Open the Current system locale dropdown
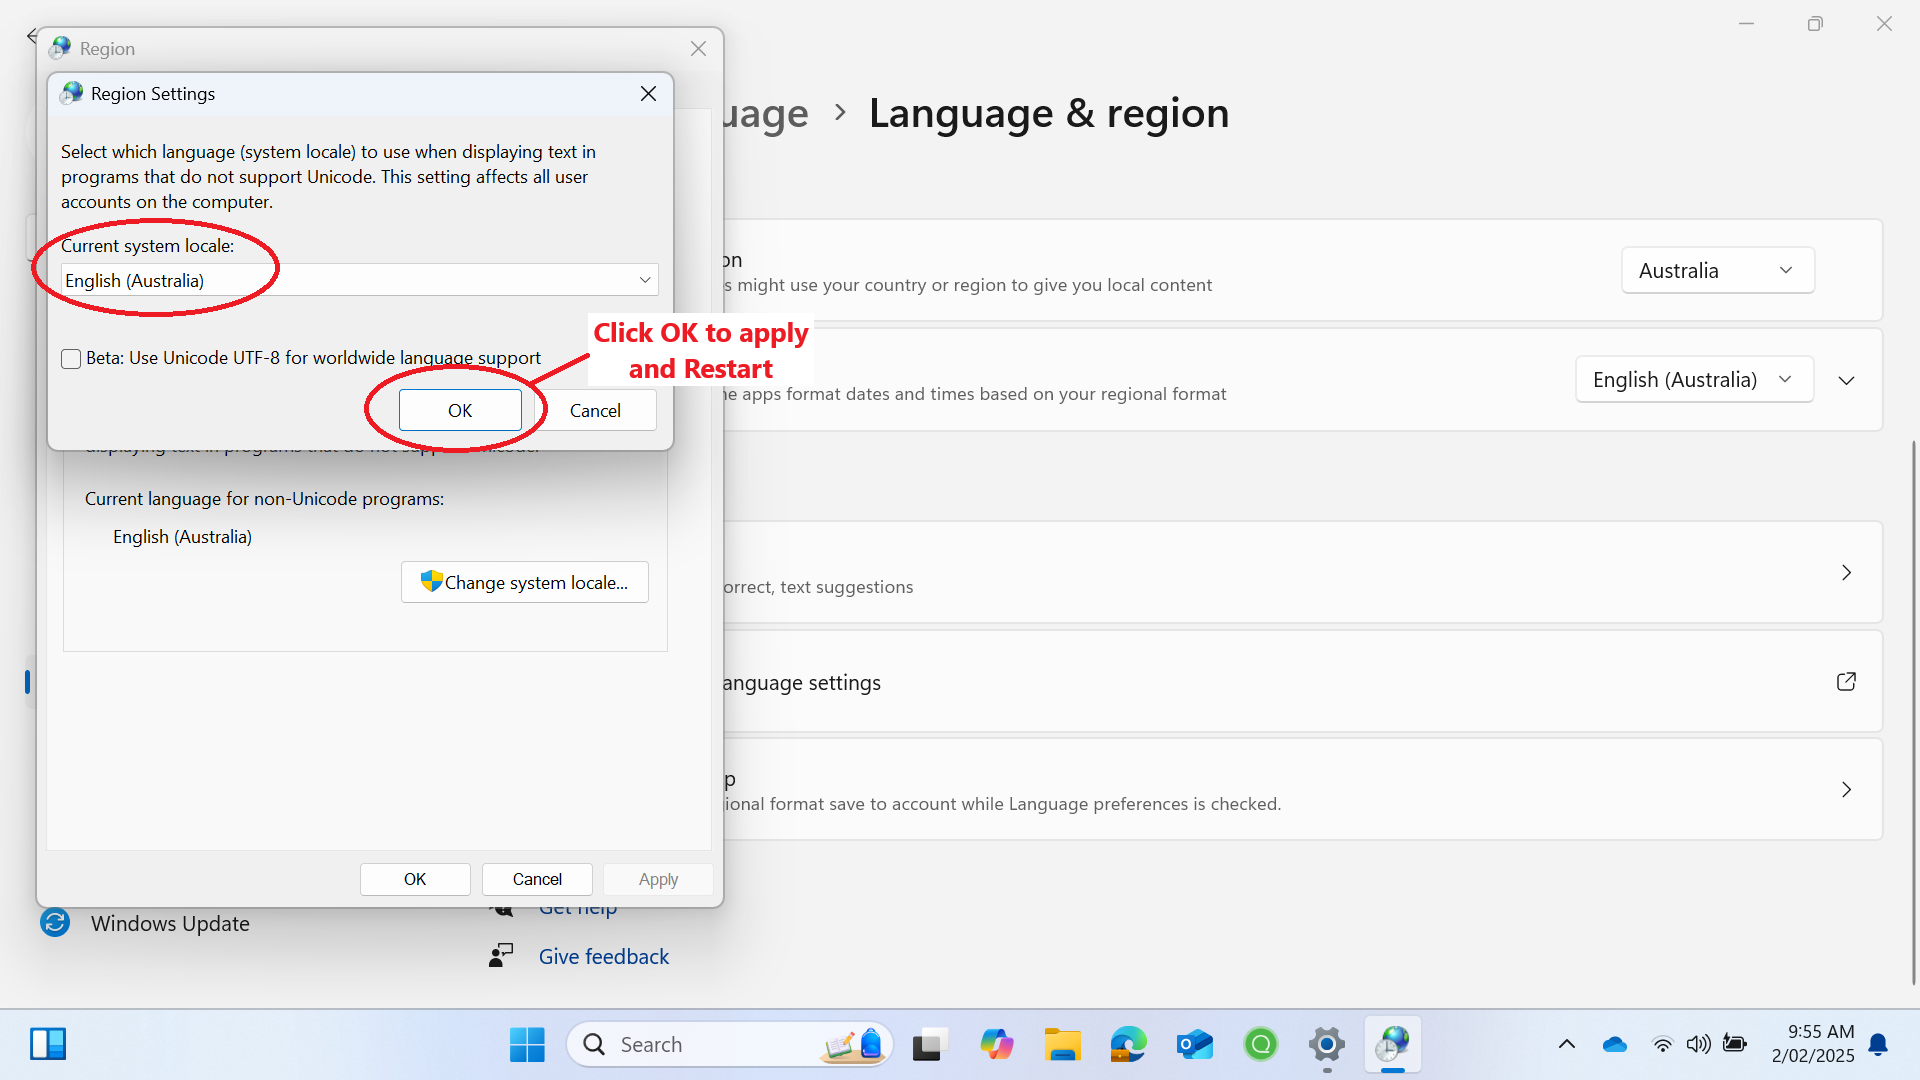This screenshot has height=1080, width=1920. coord(359,280)
